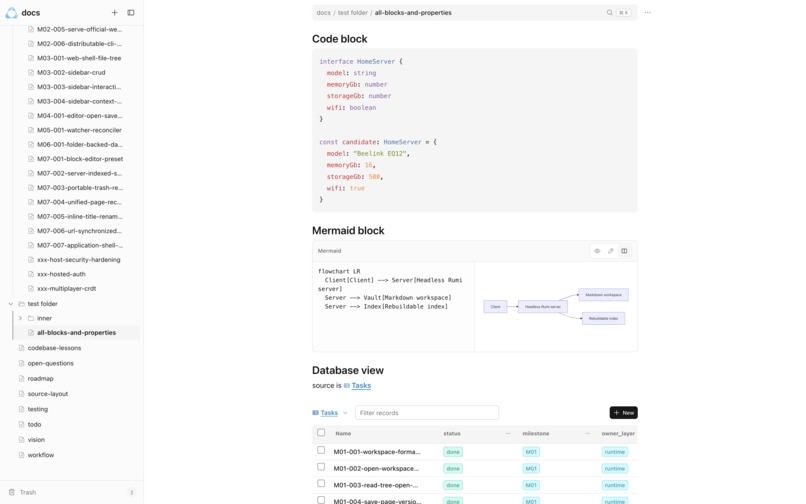The height and width of the screenshot is (504, 806).
Task: Collapse the sidebar using panel icon
Action: (x=131, y=12)
